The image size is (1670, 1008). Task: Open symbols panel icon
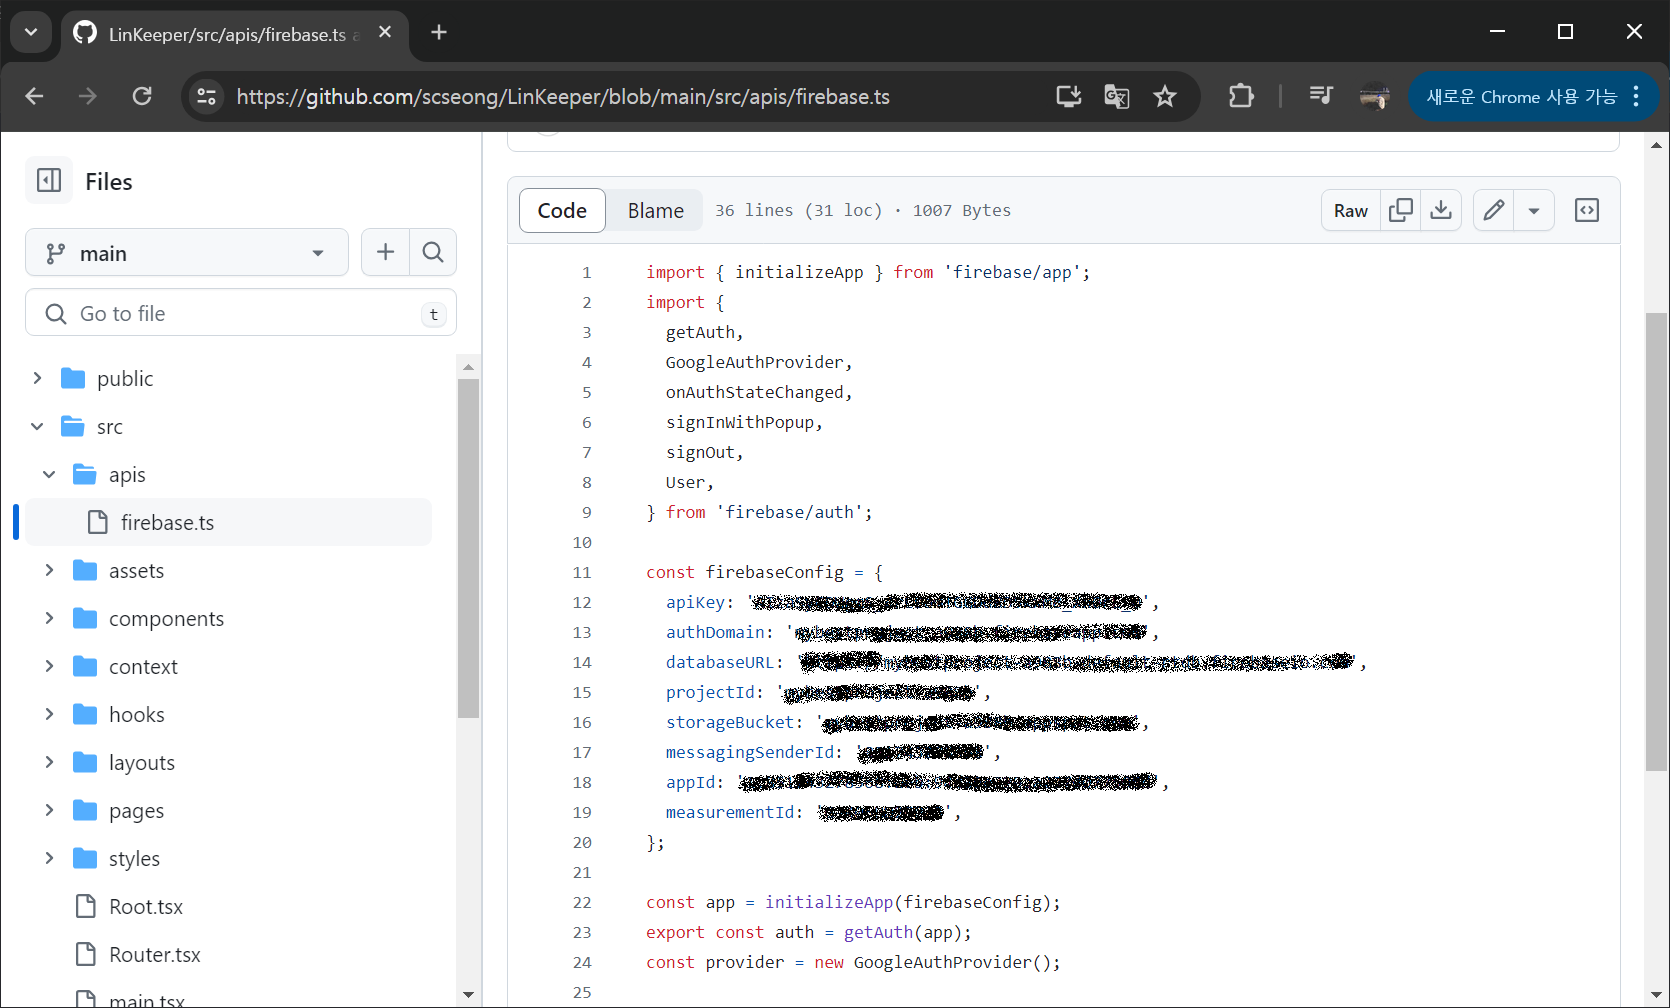[x=1587, y=210]
